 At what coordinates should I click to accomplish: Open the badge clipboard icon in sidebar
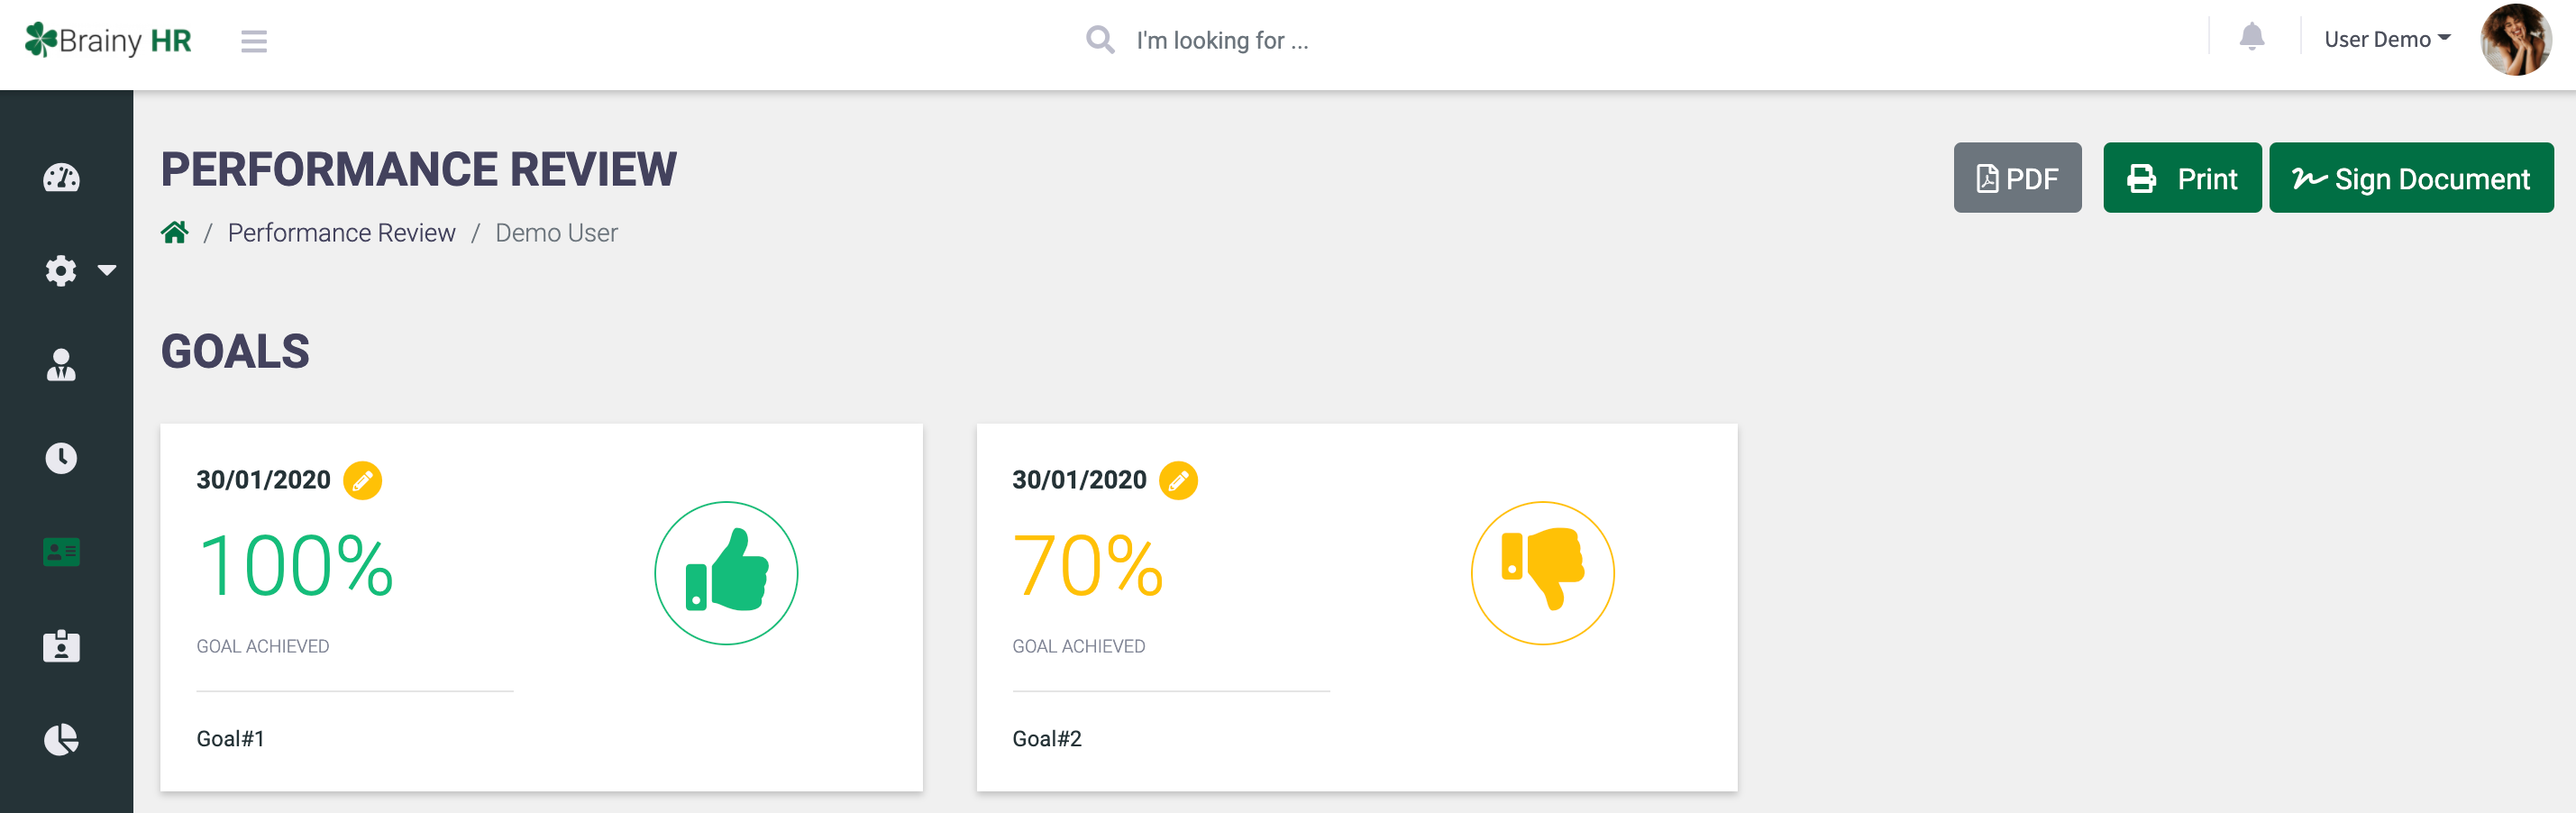pos(61,645)
